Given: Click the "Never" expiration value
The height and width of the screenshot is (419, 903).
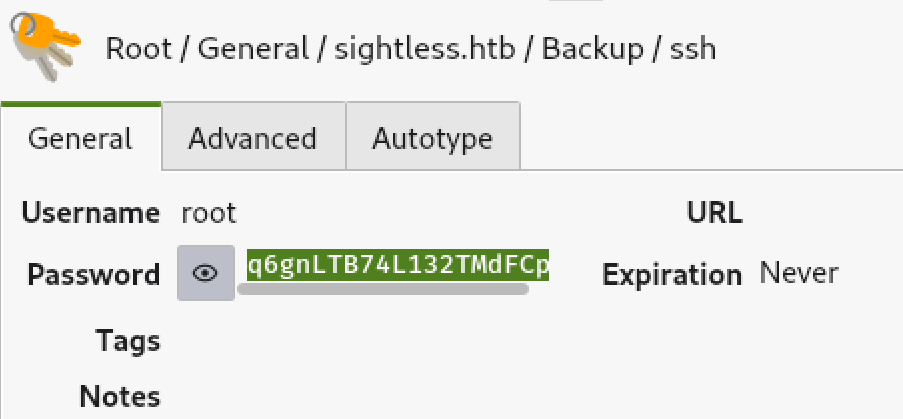Looking at the screenshot, I should pyautogui.click(x=798, y=272).
